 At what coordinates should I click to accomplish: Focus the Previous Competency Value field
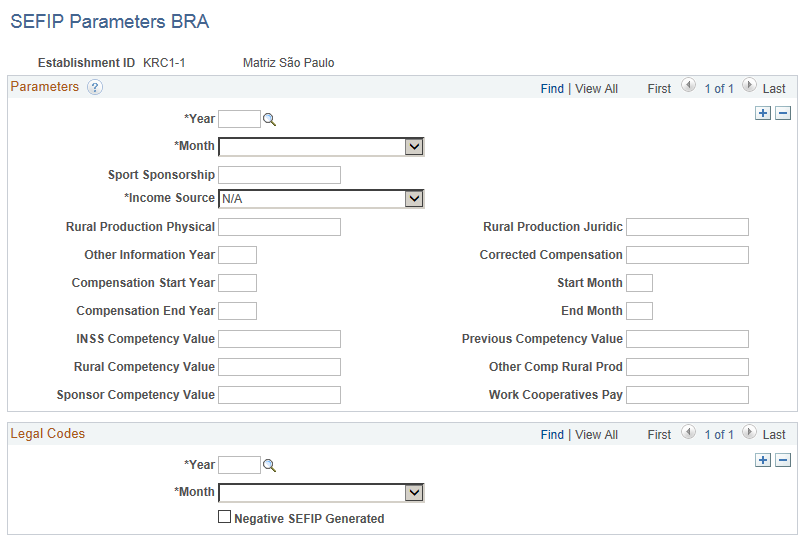(x=688, y=339)
